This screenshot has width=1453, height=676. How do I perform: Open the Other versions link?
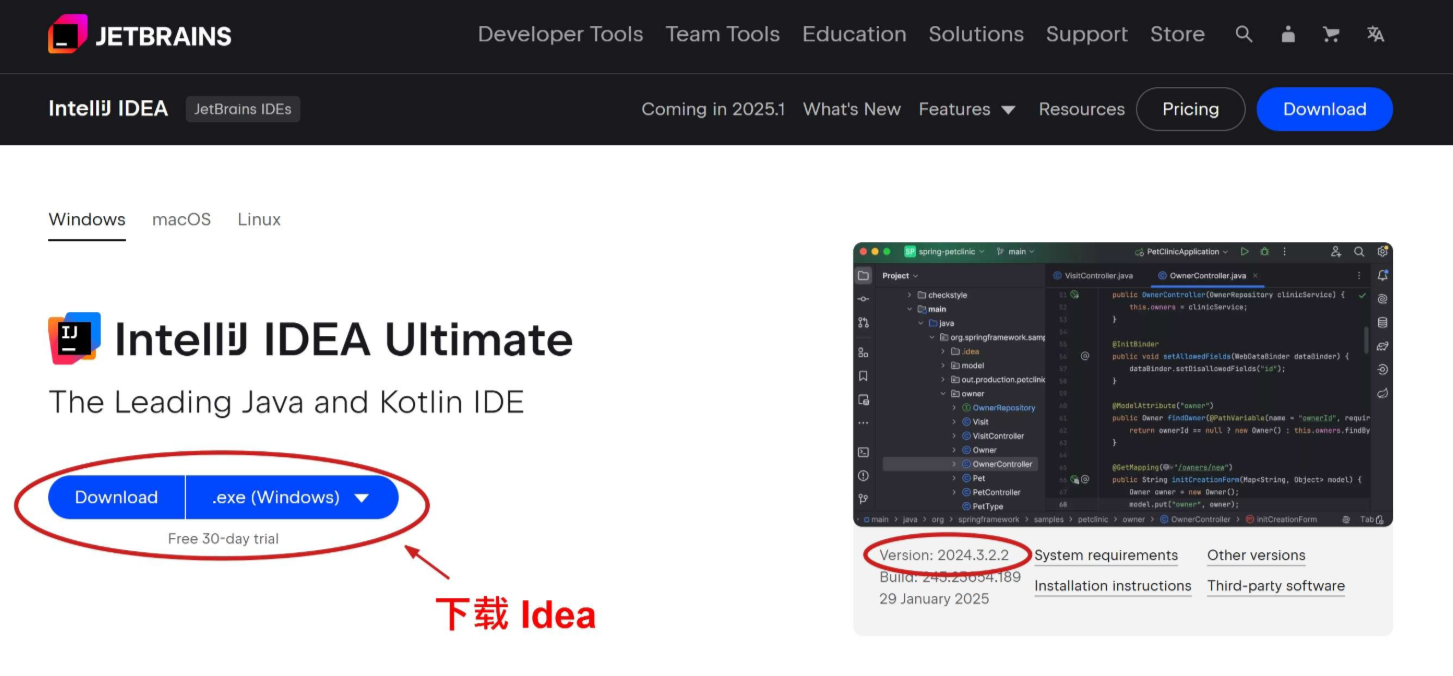(x=1256, y=555)
